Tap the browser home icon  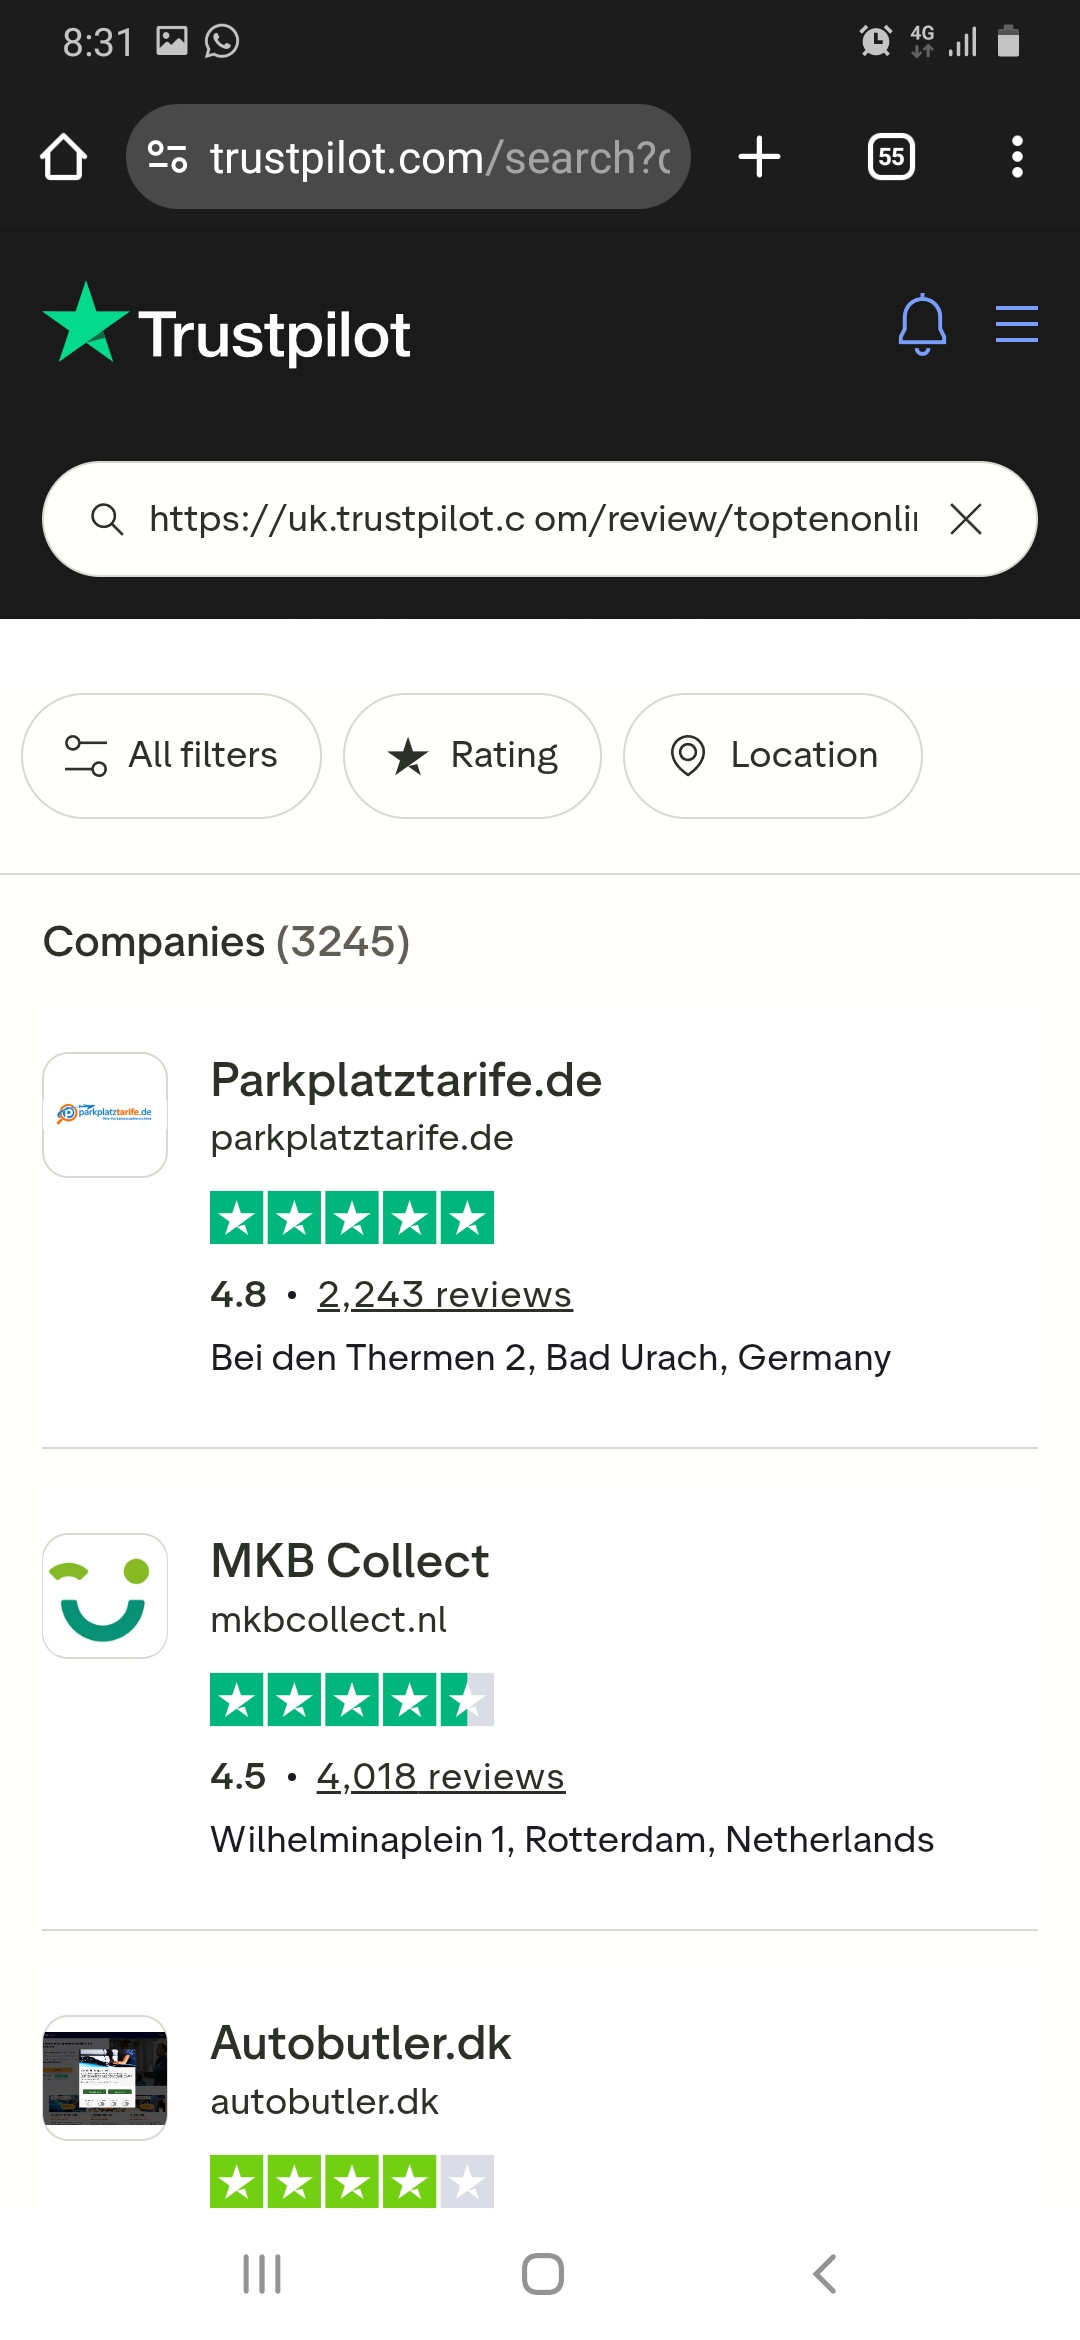[63, 157]
